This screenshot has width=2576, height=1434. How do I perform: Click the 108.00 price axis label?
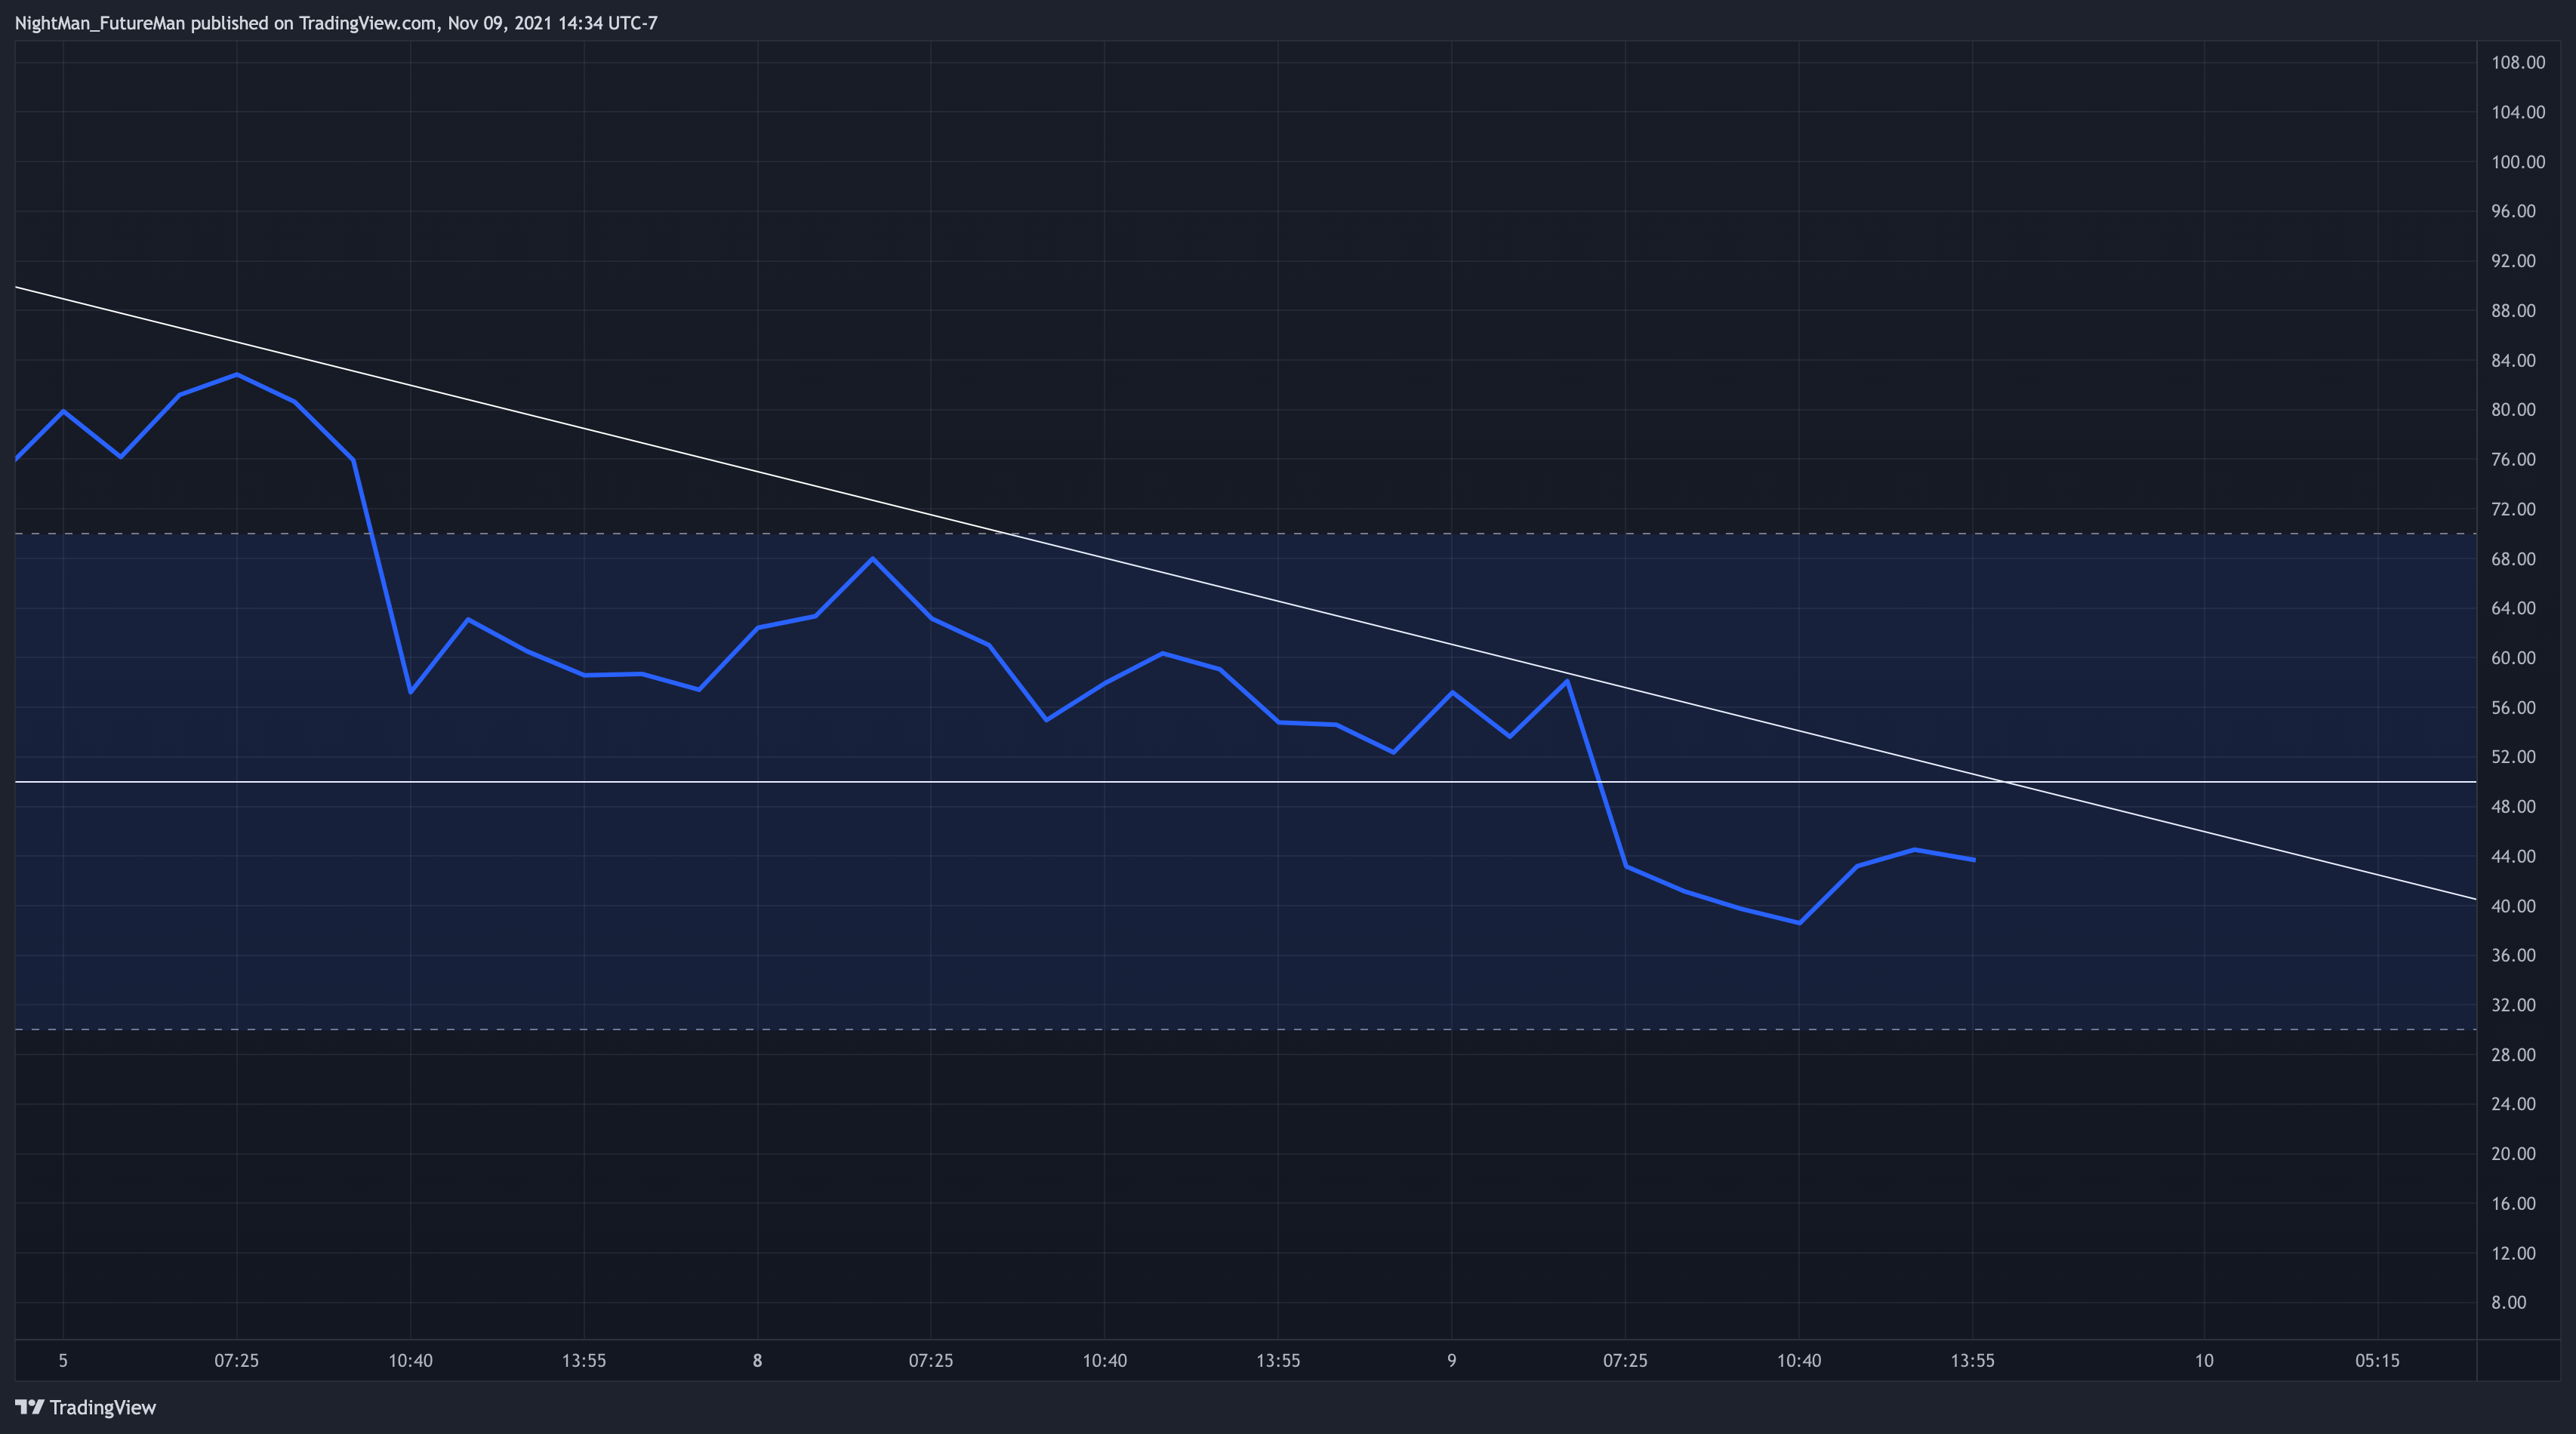[x=2518, y=62]
